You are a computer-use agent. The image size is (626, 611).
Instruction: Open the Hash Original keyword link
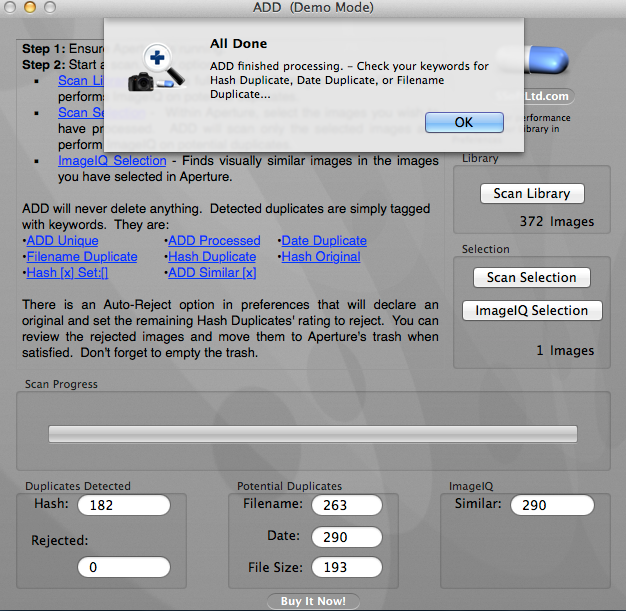pyautogui.click(x=321, y=256)
